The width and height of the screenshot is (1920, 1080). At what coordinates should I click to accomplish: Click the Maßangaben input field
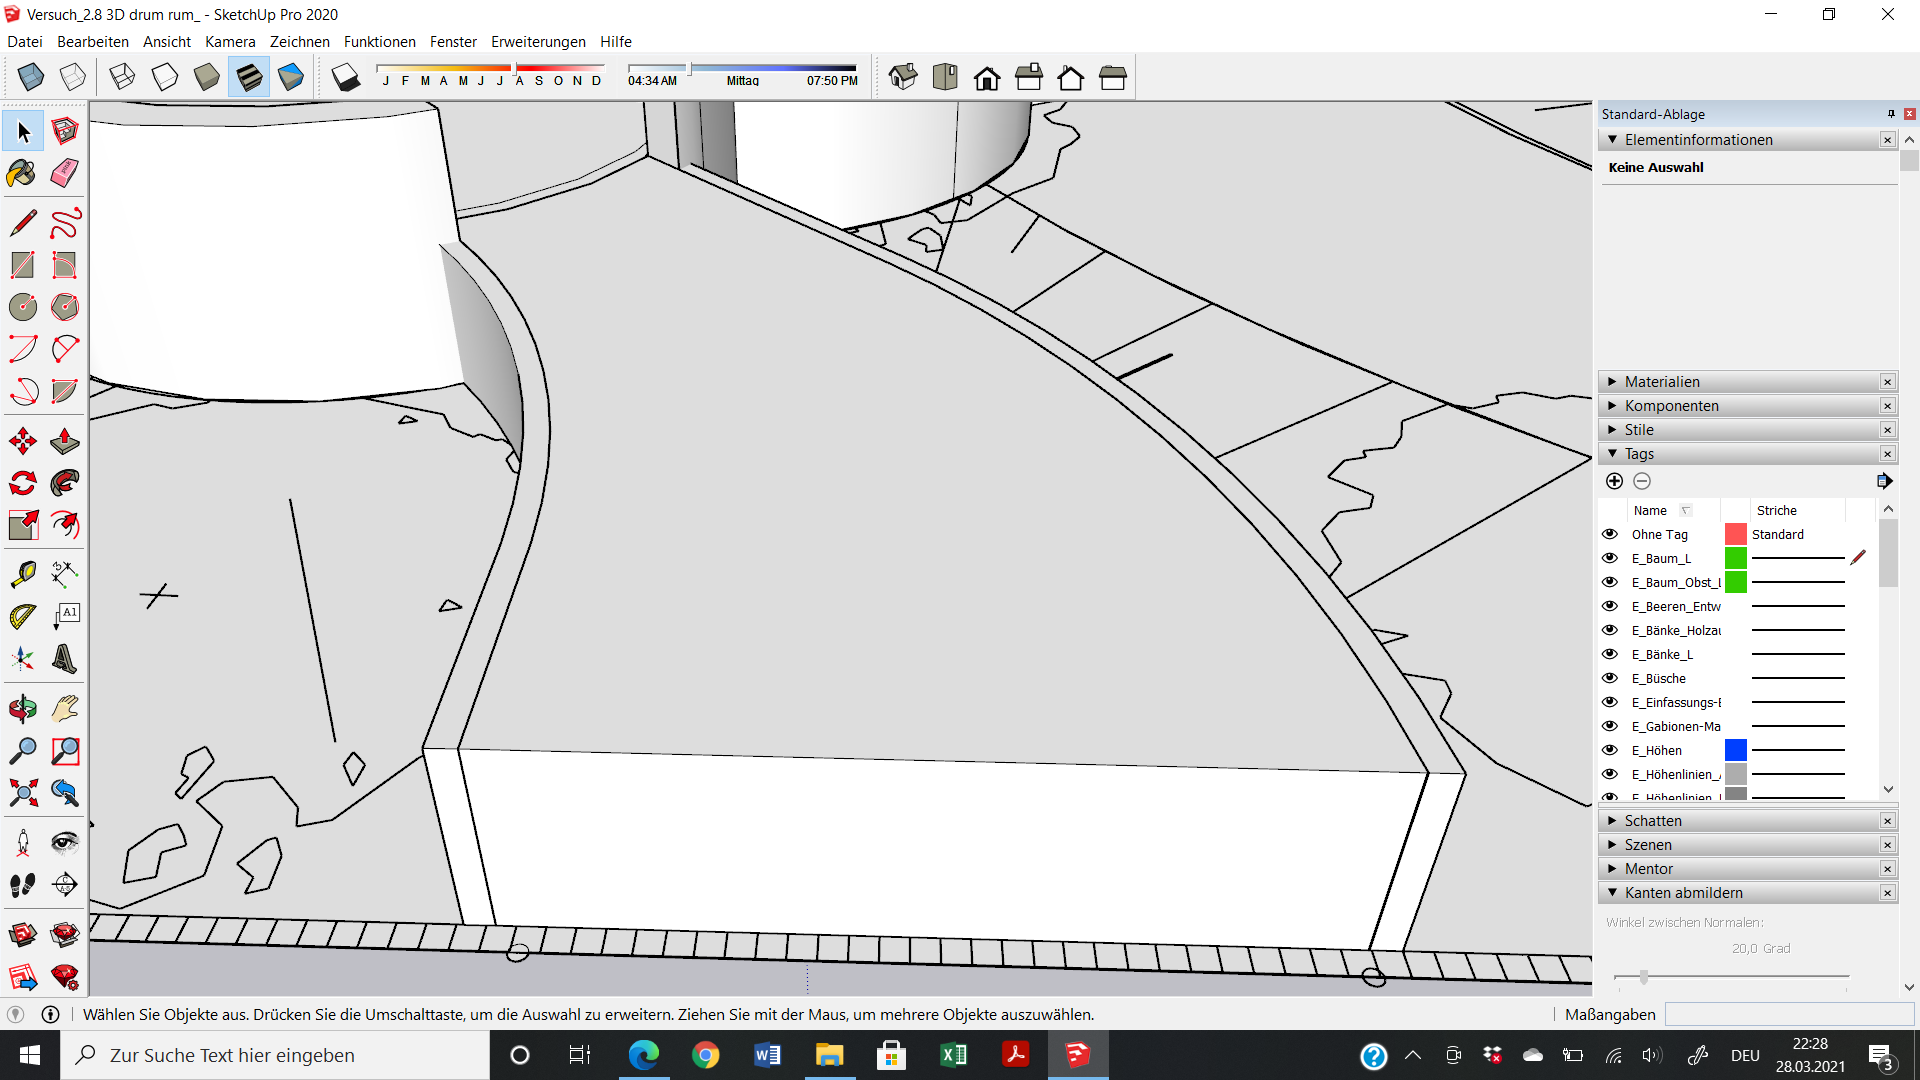(1788, 1014)
